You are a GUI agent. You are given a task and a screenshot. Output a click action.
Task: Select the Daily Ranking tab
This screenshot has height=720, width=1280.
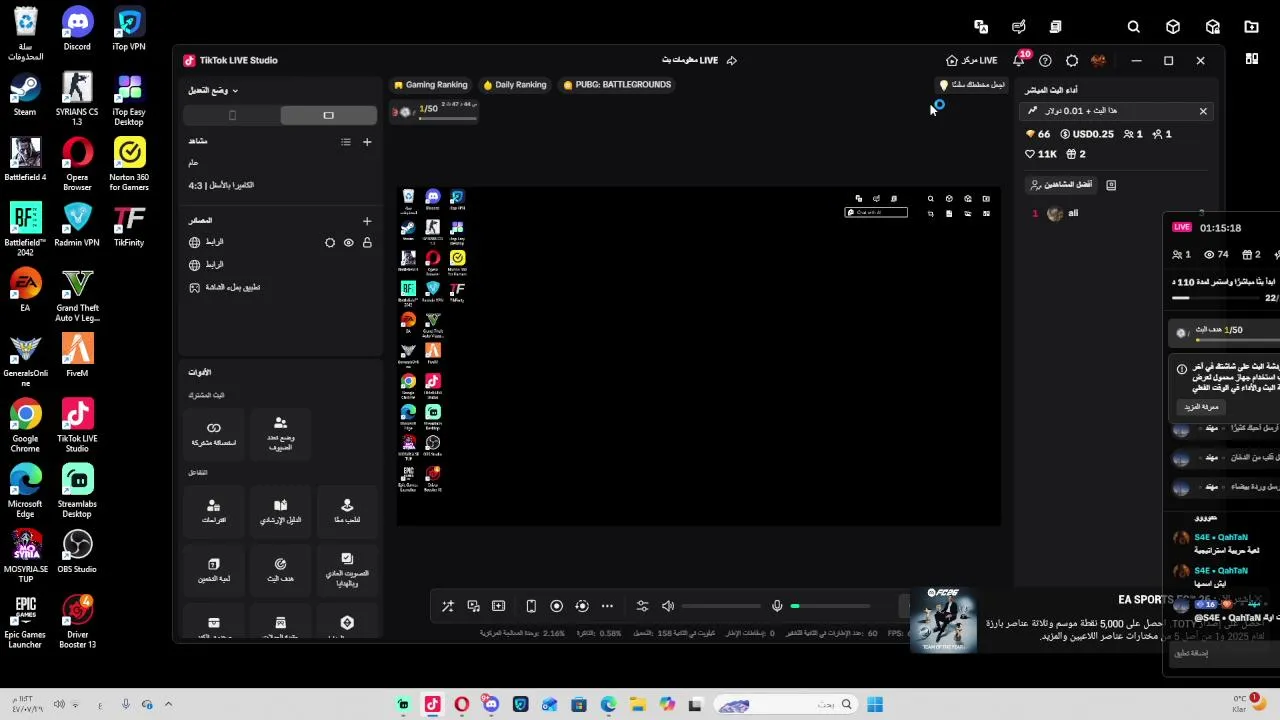[515, 85]
